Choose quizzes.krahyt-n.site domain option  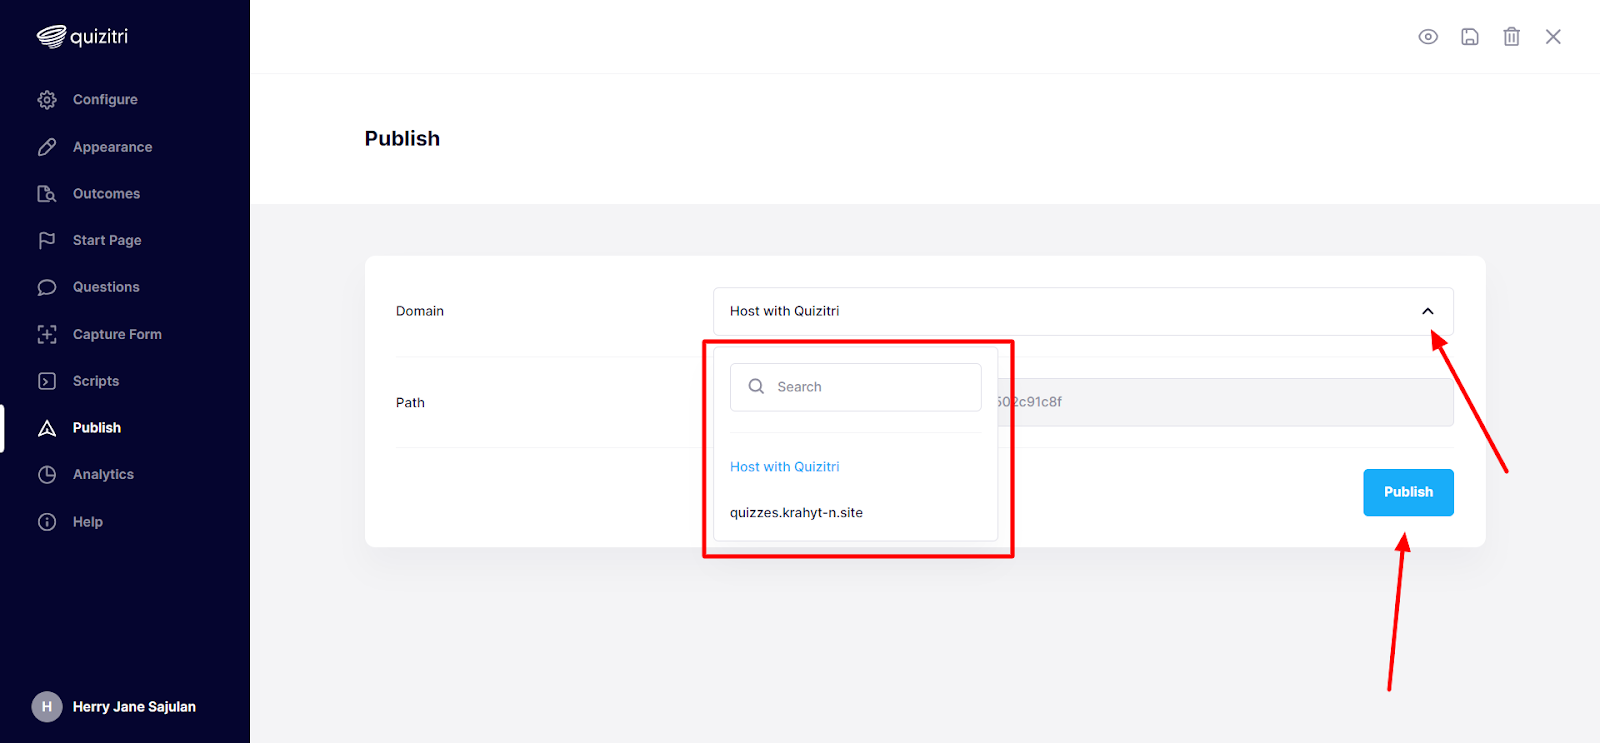(796, 513)
